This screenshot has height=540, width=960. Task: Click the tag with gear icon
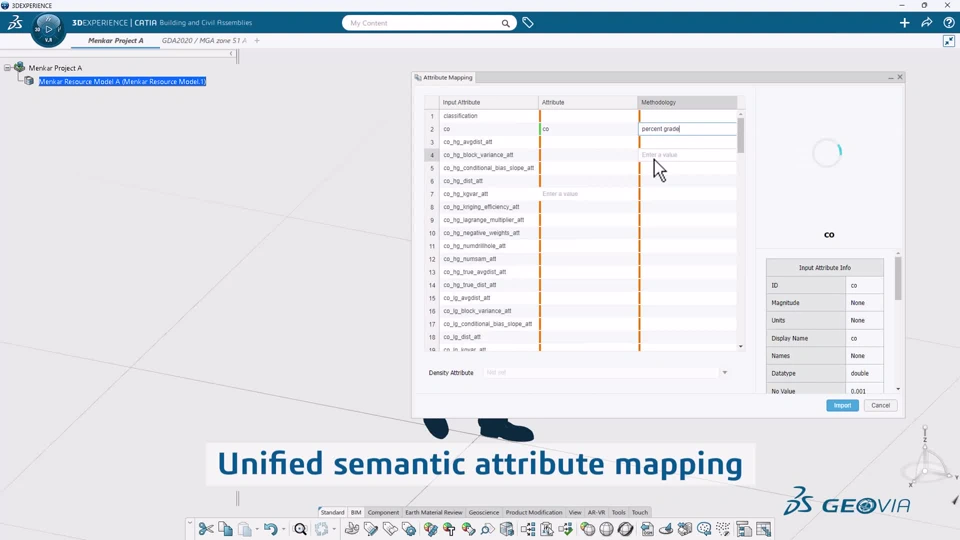click(410, 529)
